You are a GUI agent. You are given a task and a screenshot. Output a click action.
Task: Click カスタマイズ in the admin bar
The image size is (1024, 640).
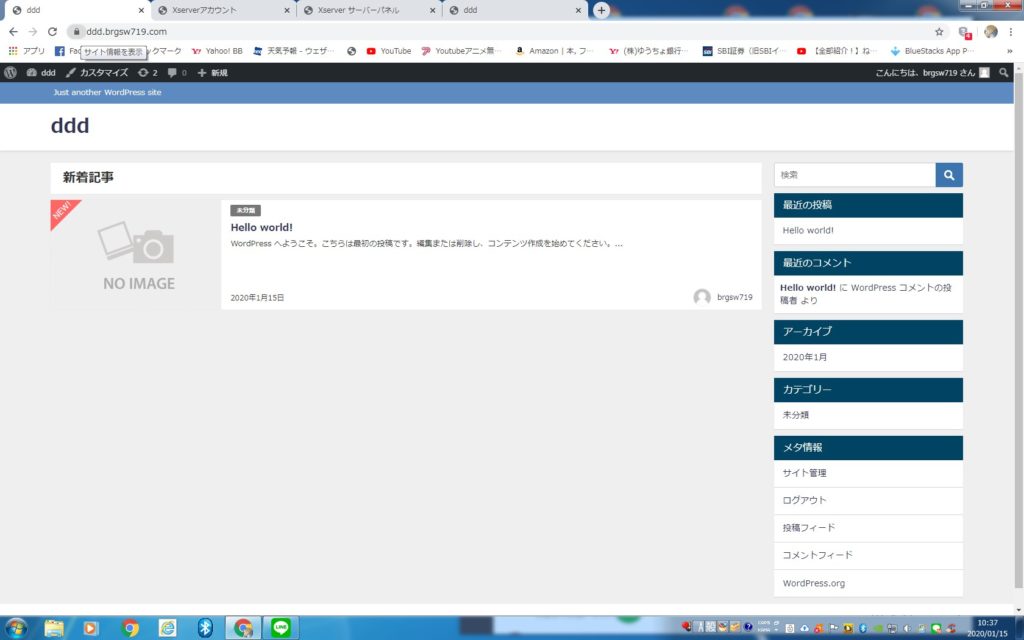[x=97, y=73]
